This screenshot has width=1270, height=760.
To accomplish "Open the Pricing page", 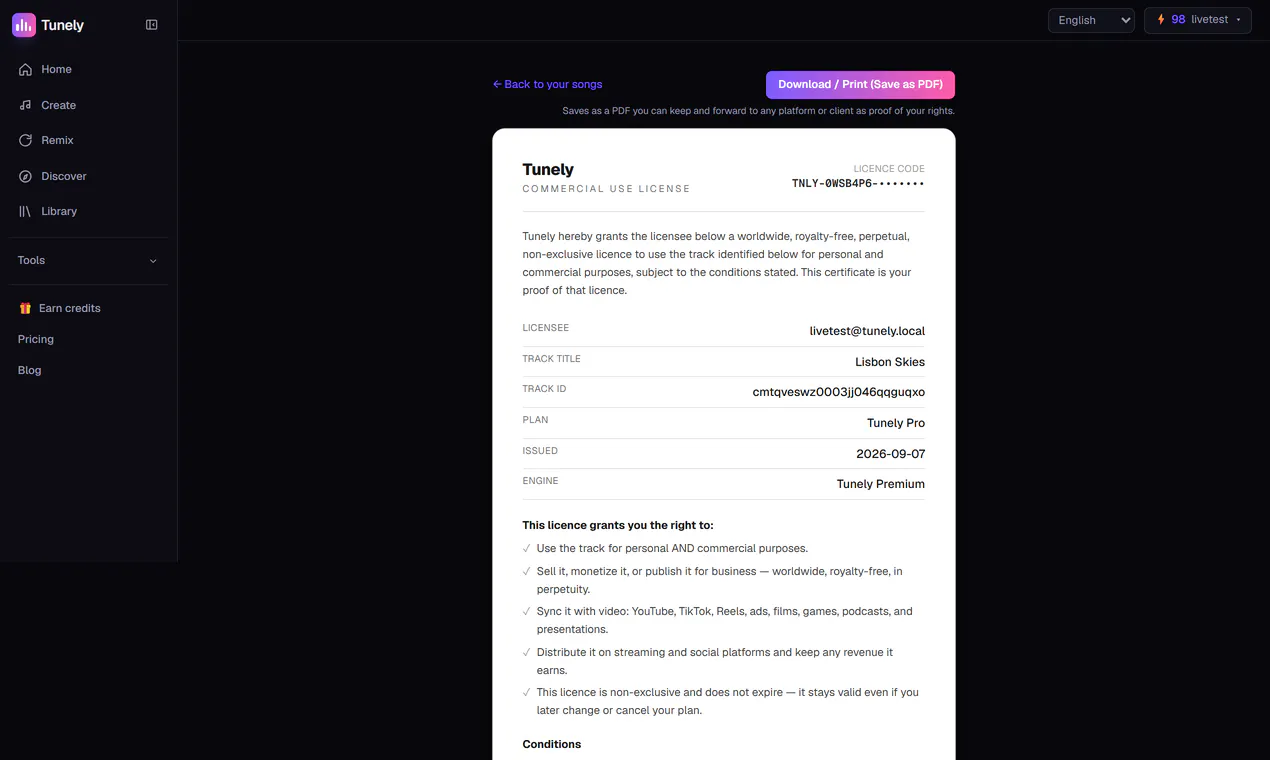I will 36,339.
